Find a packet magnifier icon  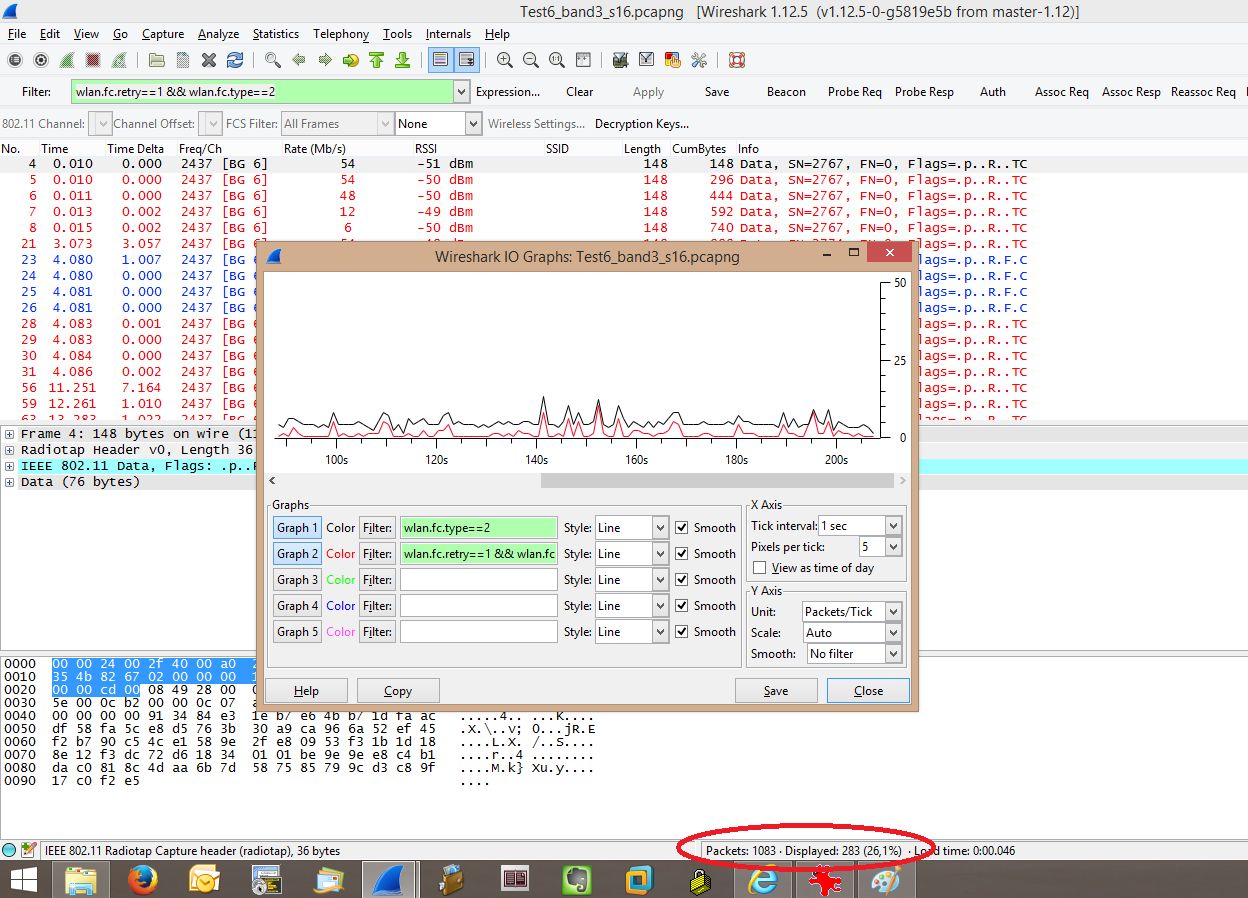click(x=272, y=60)
